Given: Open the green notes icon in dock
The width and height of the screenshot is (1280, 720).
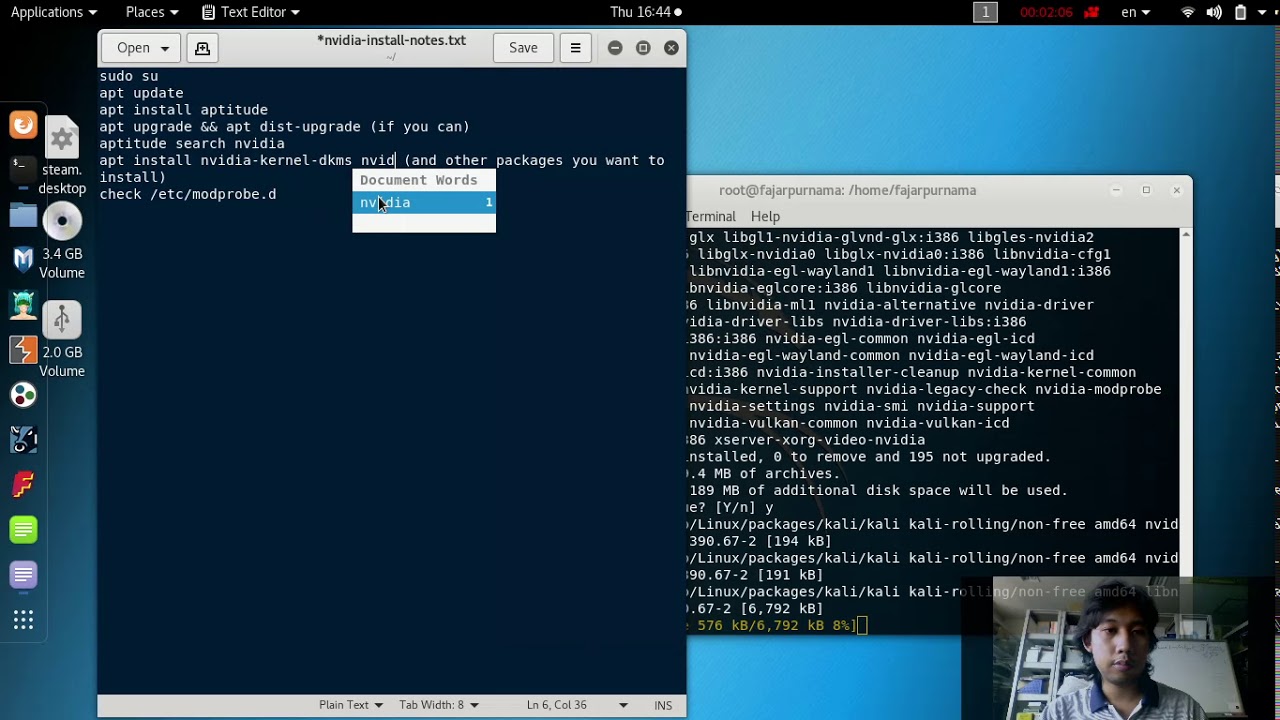Looking at the screenshot, I should [23, 530].
